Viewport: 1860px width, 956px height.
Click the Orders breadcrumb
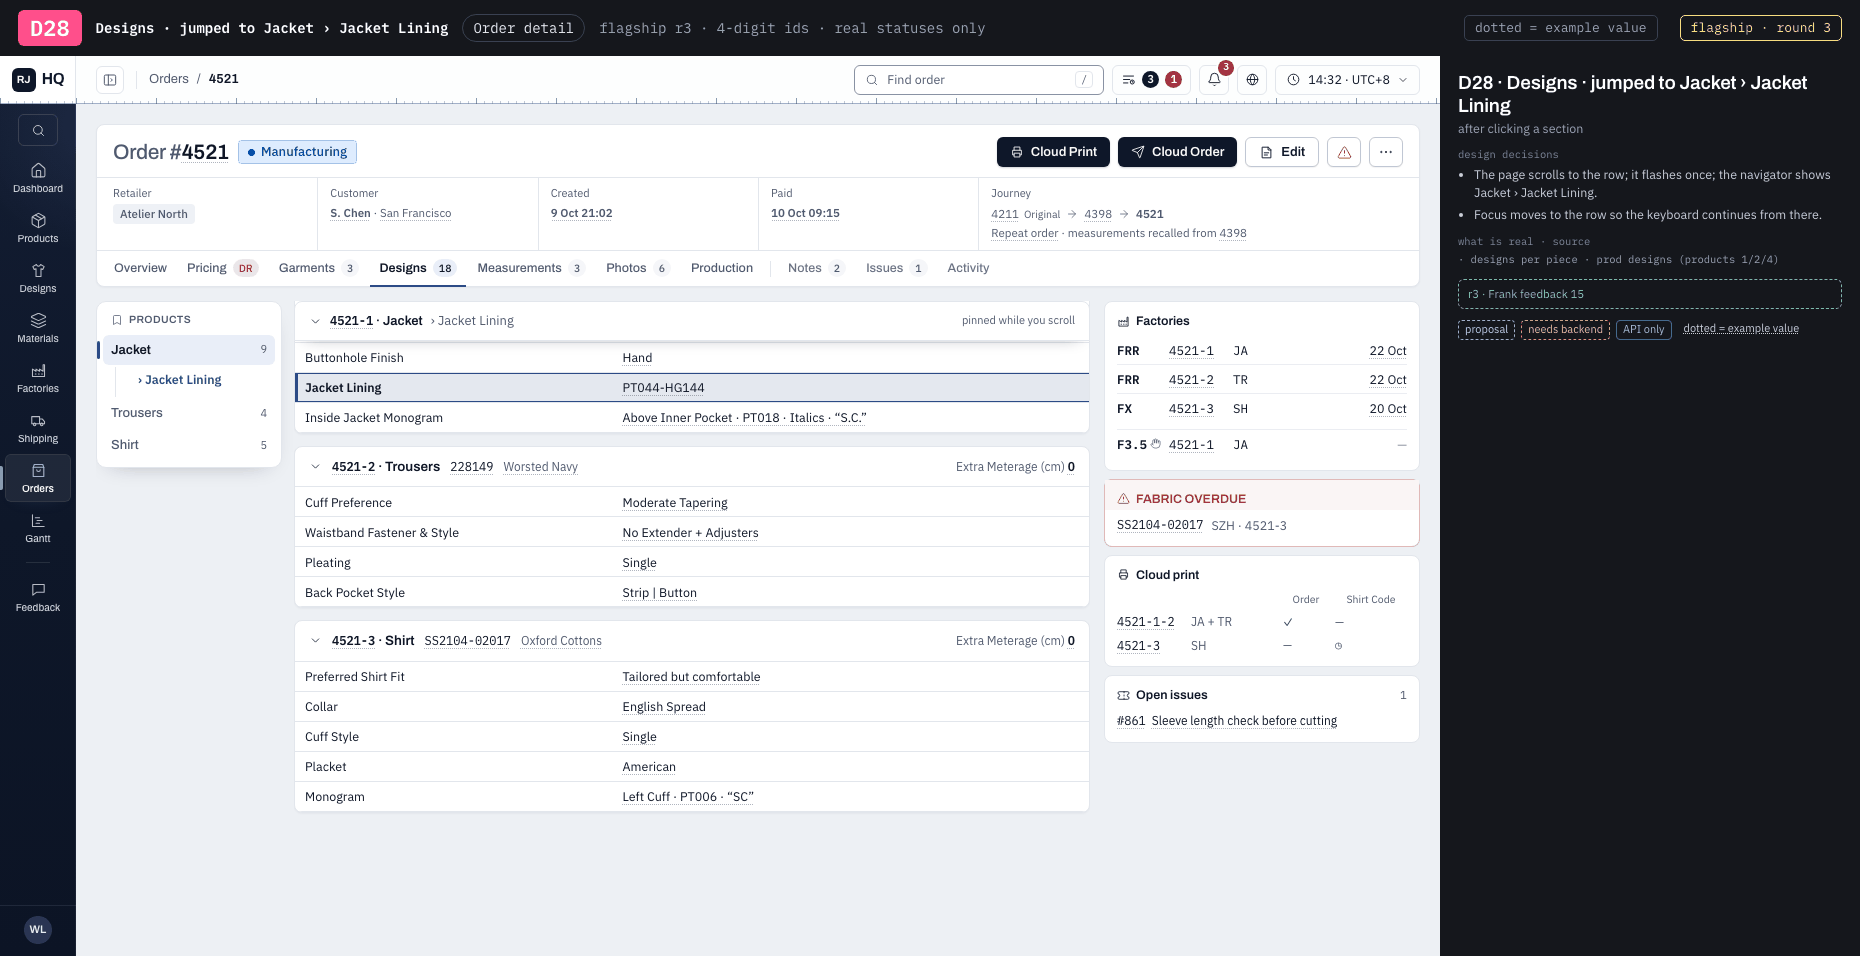(169, 79)
